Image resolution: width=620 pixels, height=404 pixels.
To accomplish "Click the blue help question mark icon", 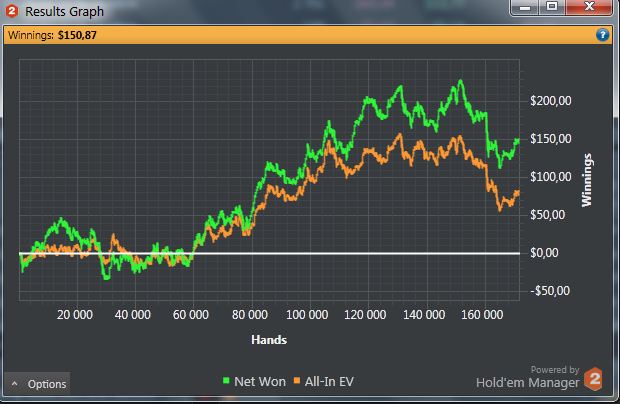I will pyautogui.click(x=602, y=35).
